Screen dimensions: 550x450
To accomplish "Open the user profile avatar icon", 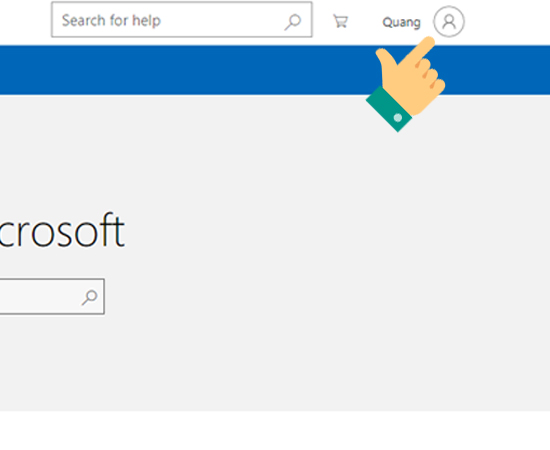I will pyautogui.click(x=449, y=22).
